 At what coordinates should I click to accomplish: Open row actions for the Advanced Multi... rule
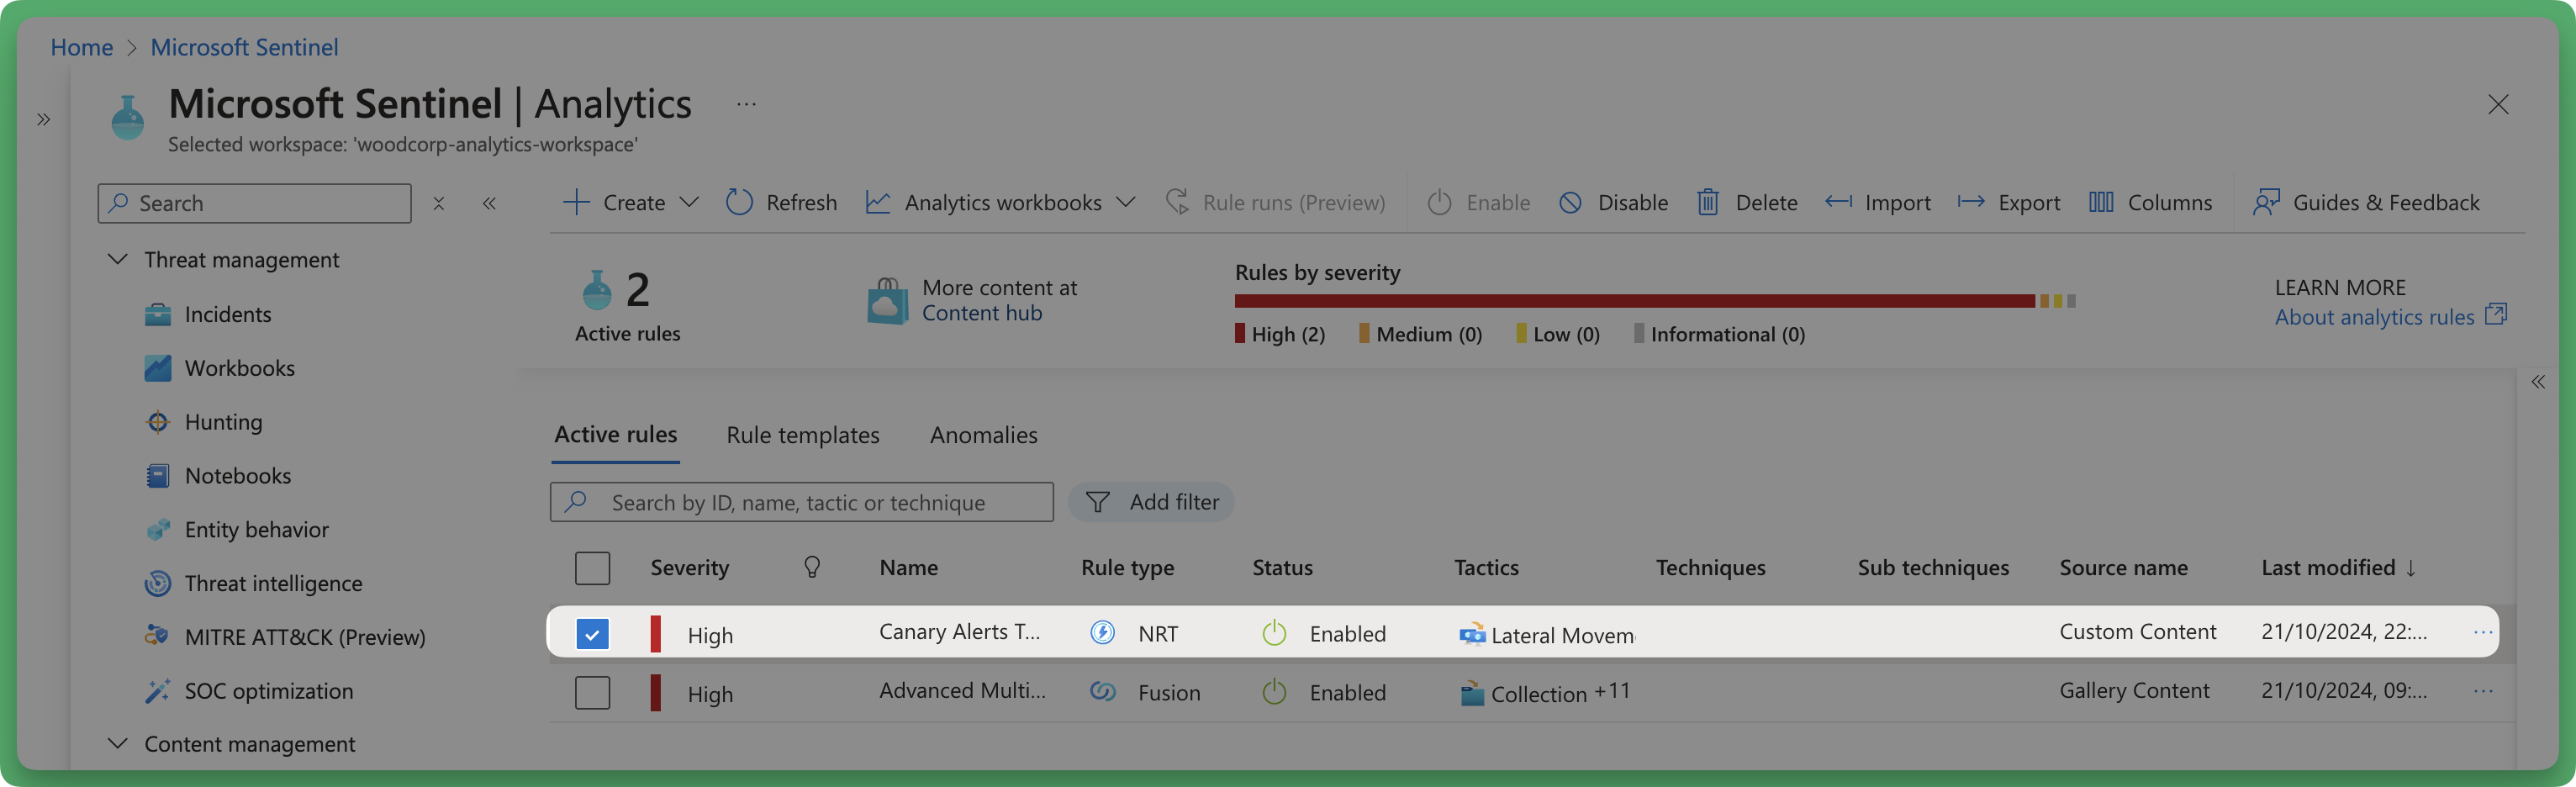coord(2483,691)
